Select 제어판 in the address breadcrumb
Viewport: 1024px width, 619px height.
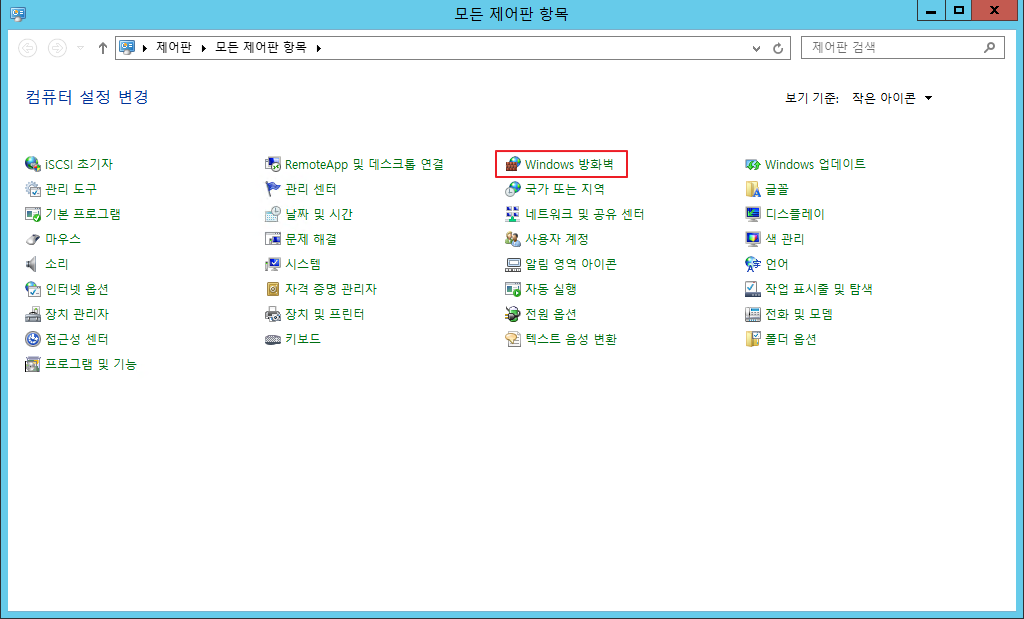[174, 48]
